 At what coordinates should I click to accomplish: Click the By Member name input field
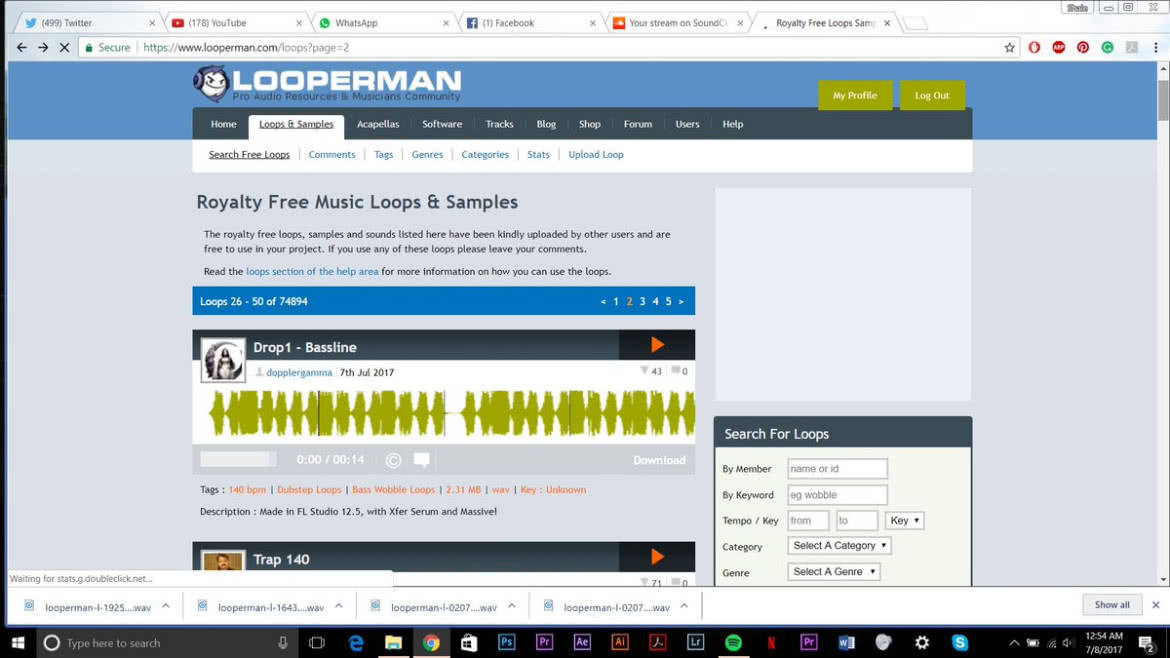pos(837,469)
